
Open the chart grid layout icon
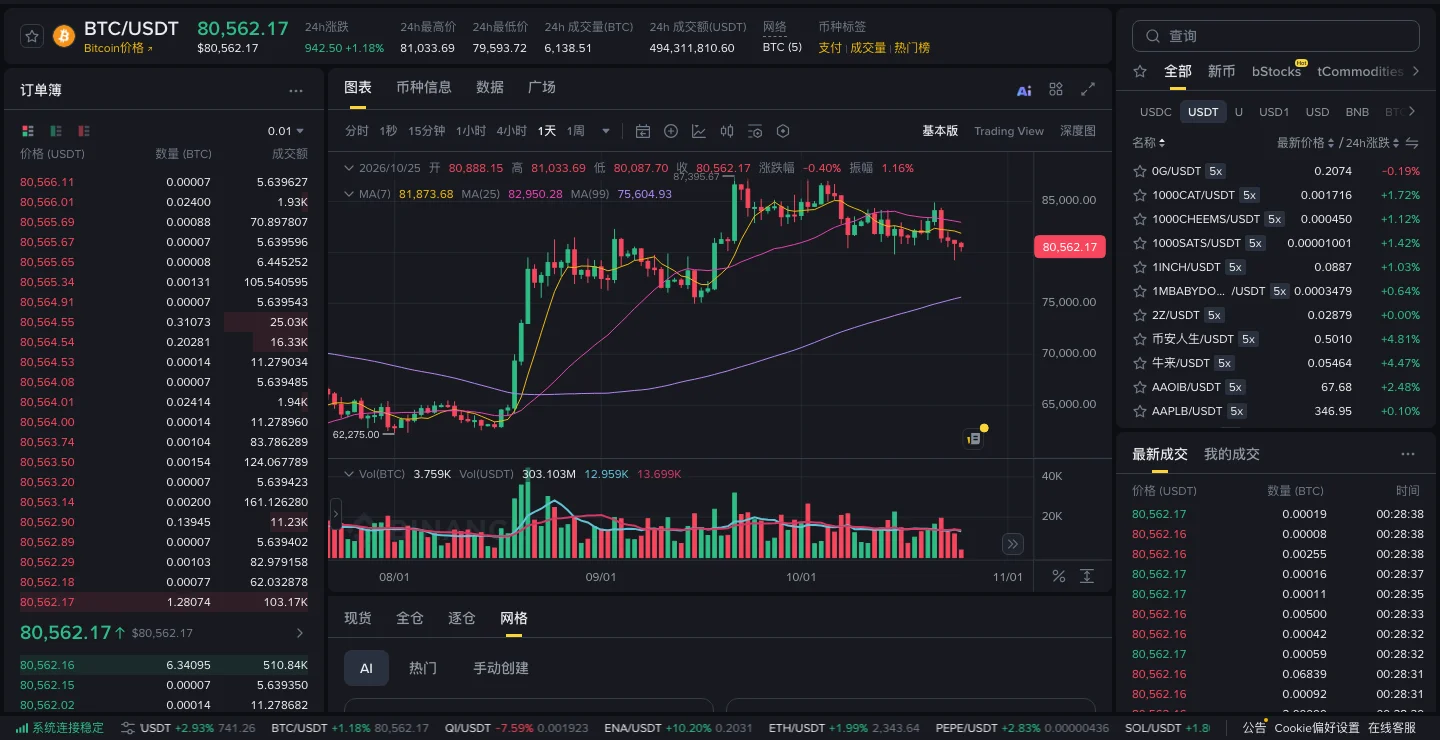[1056, 89]
